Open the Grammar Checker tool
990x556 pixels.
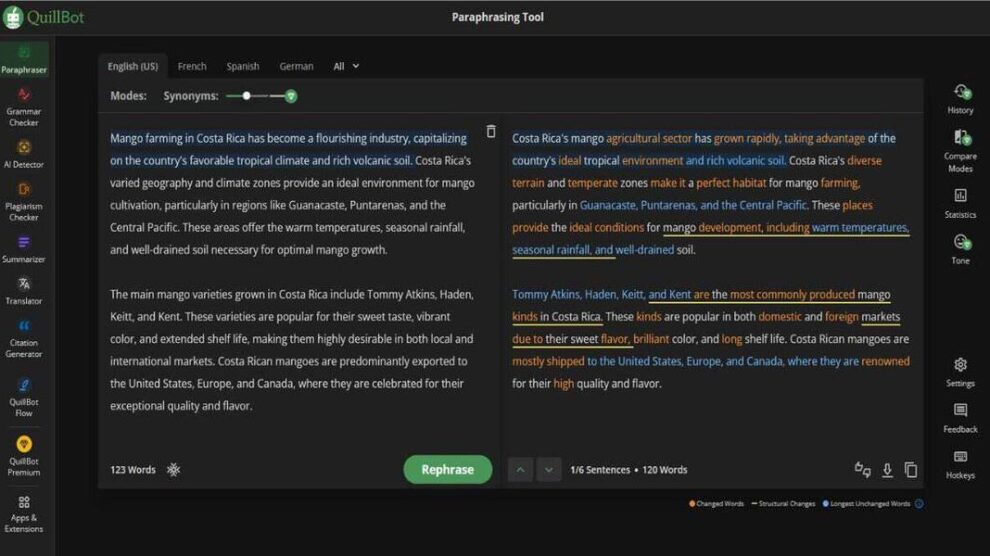(24, 107)
